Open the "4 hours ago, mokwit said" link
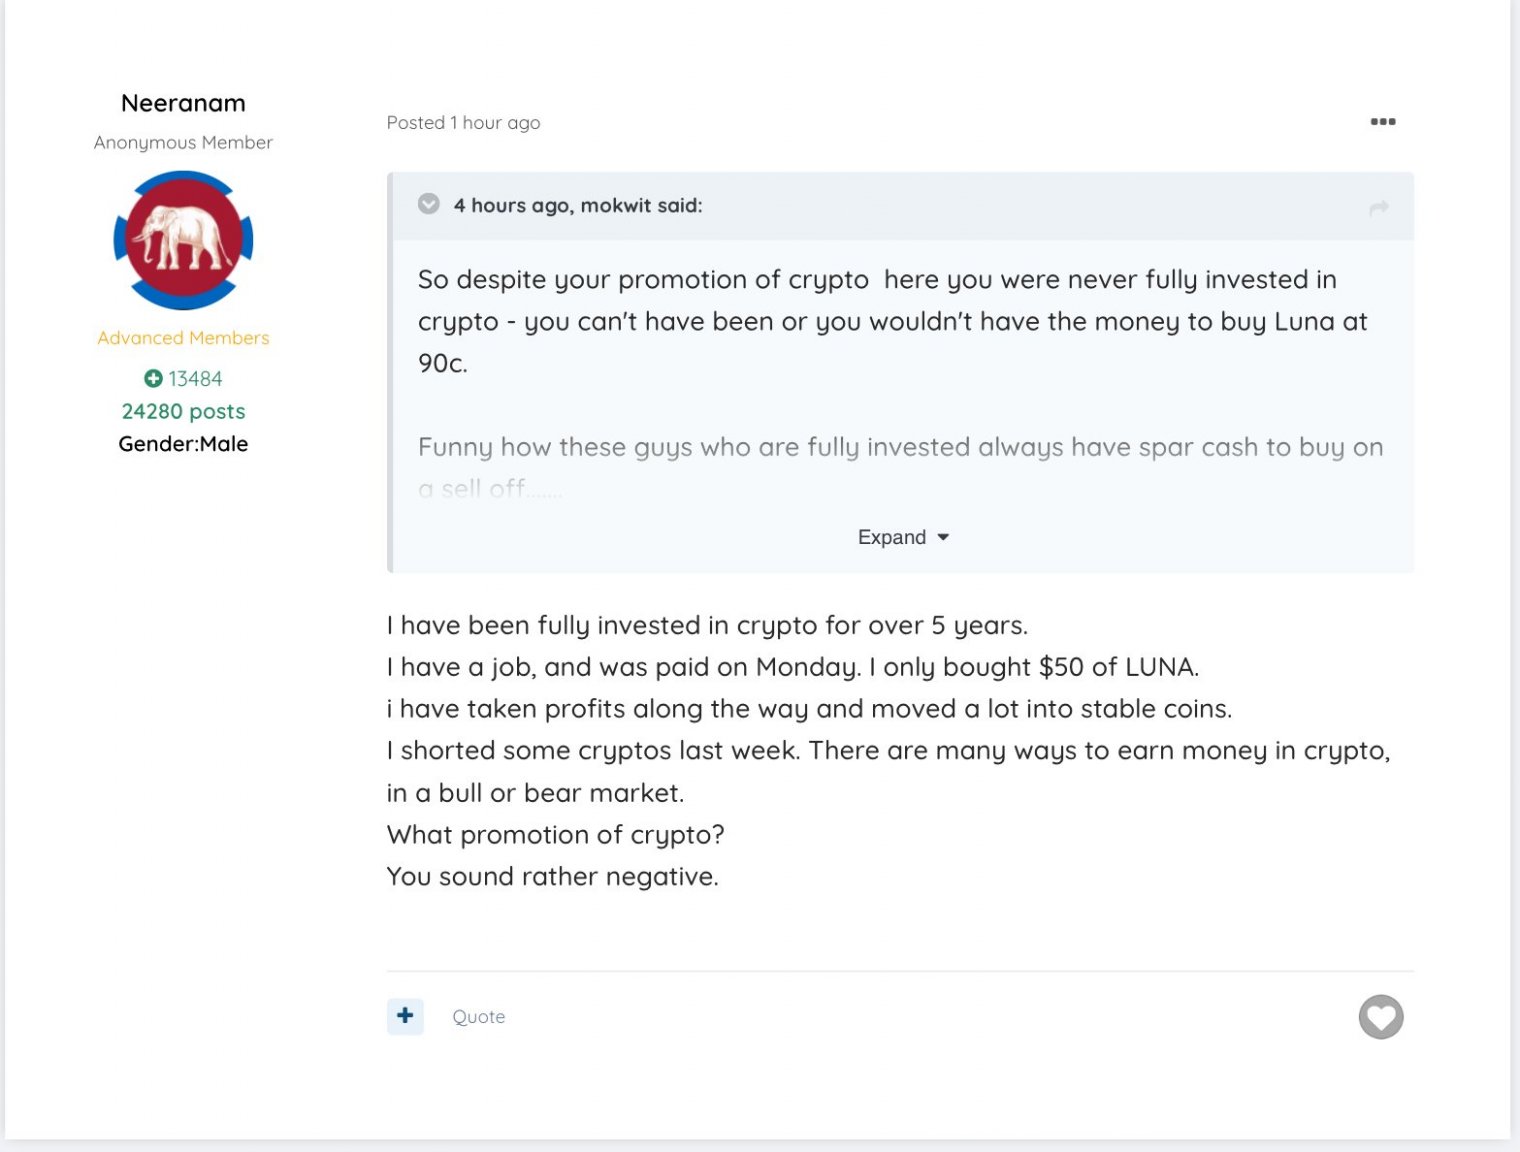The width and height of the screenshot is (1520, 1152). [577, 205]
